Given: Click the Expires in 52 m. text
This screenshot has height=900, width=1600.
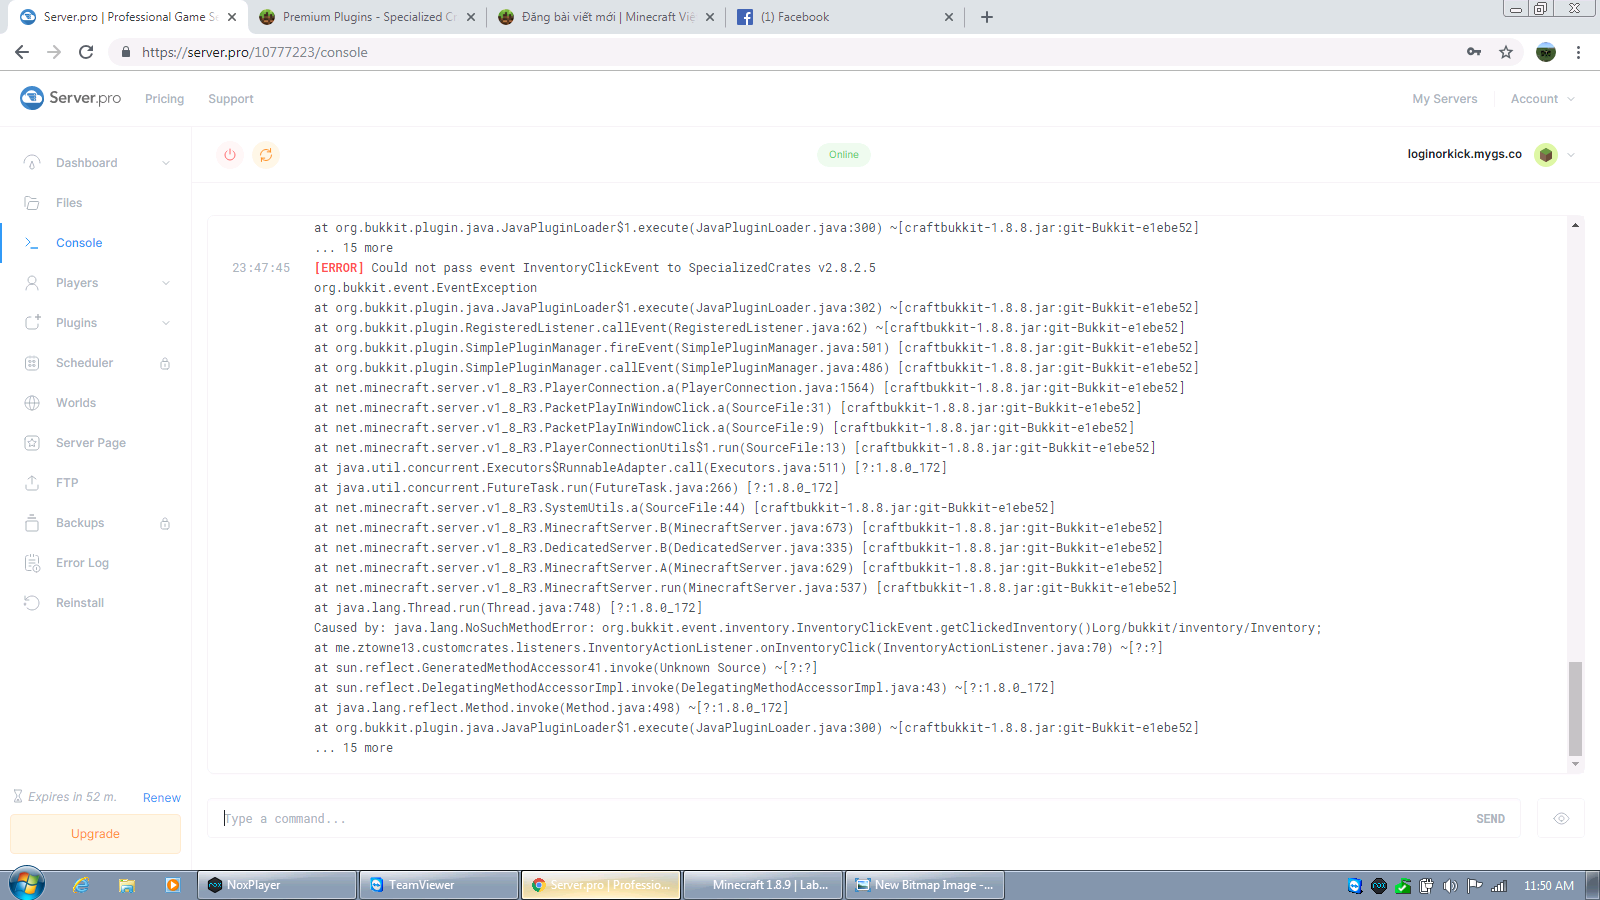Looking at the screenshot, I should coord(72,797).
